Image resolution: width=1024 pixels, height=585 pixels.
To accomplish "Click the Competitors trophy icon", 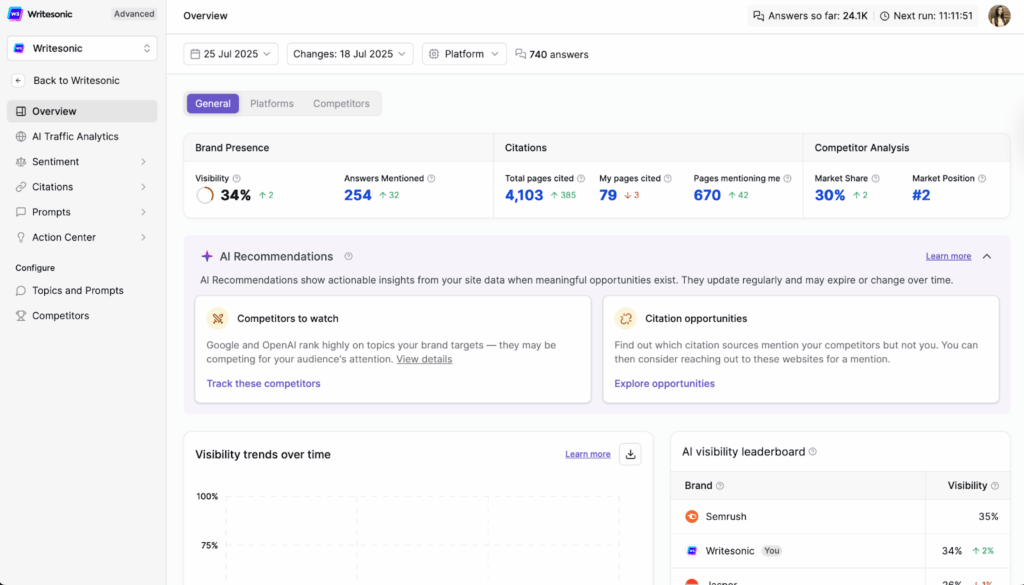I will click(21, 316).
